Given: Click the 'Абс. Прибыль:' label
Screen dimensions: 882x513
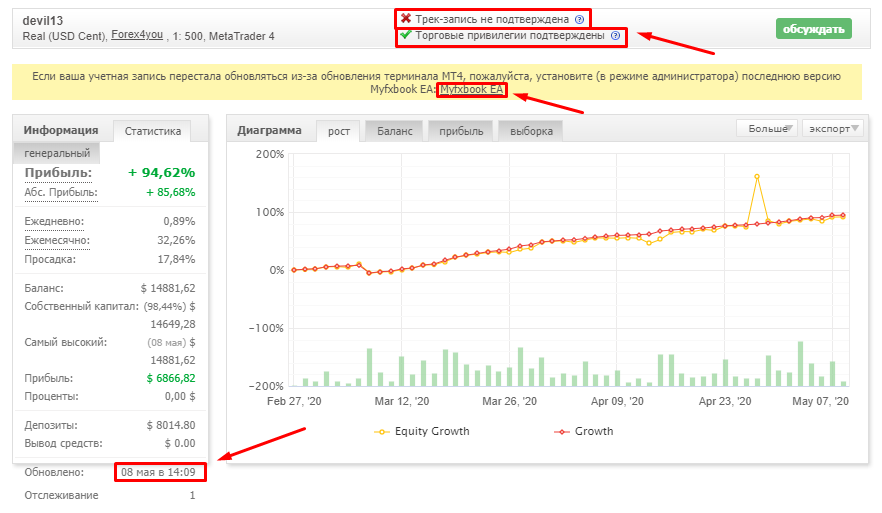Looking at the screenshot, I should point(61,192).
